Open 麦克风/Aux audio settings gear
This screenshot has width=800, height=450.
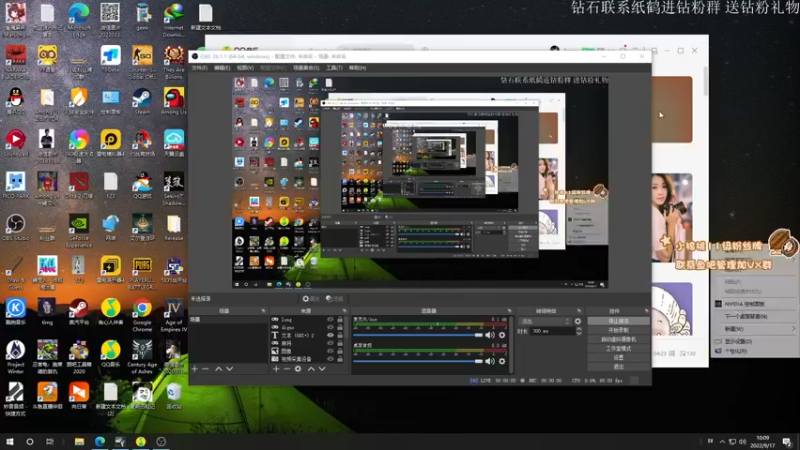tap(502, 335)
